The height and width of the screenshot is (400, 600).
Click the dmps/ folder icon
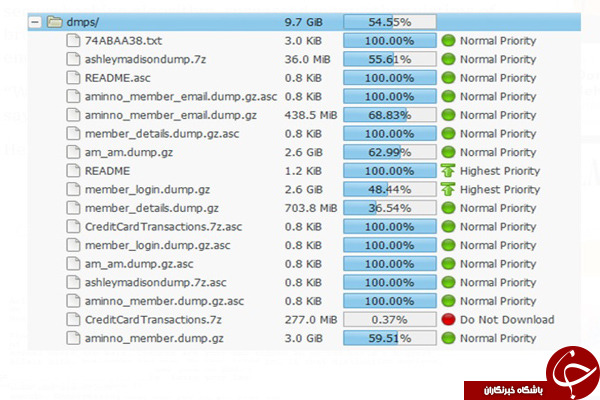pos(54,22)
